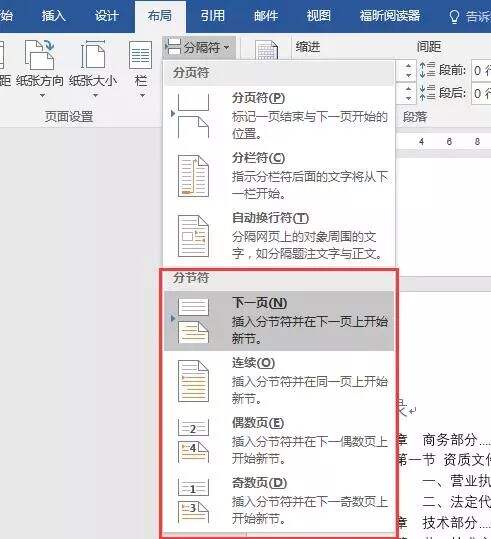This screenshot has height=539, width=491.
Task: Expand the 栏 dropdown arrow
Action: coord(142,96)
